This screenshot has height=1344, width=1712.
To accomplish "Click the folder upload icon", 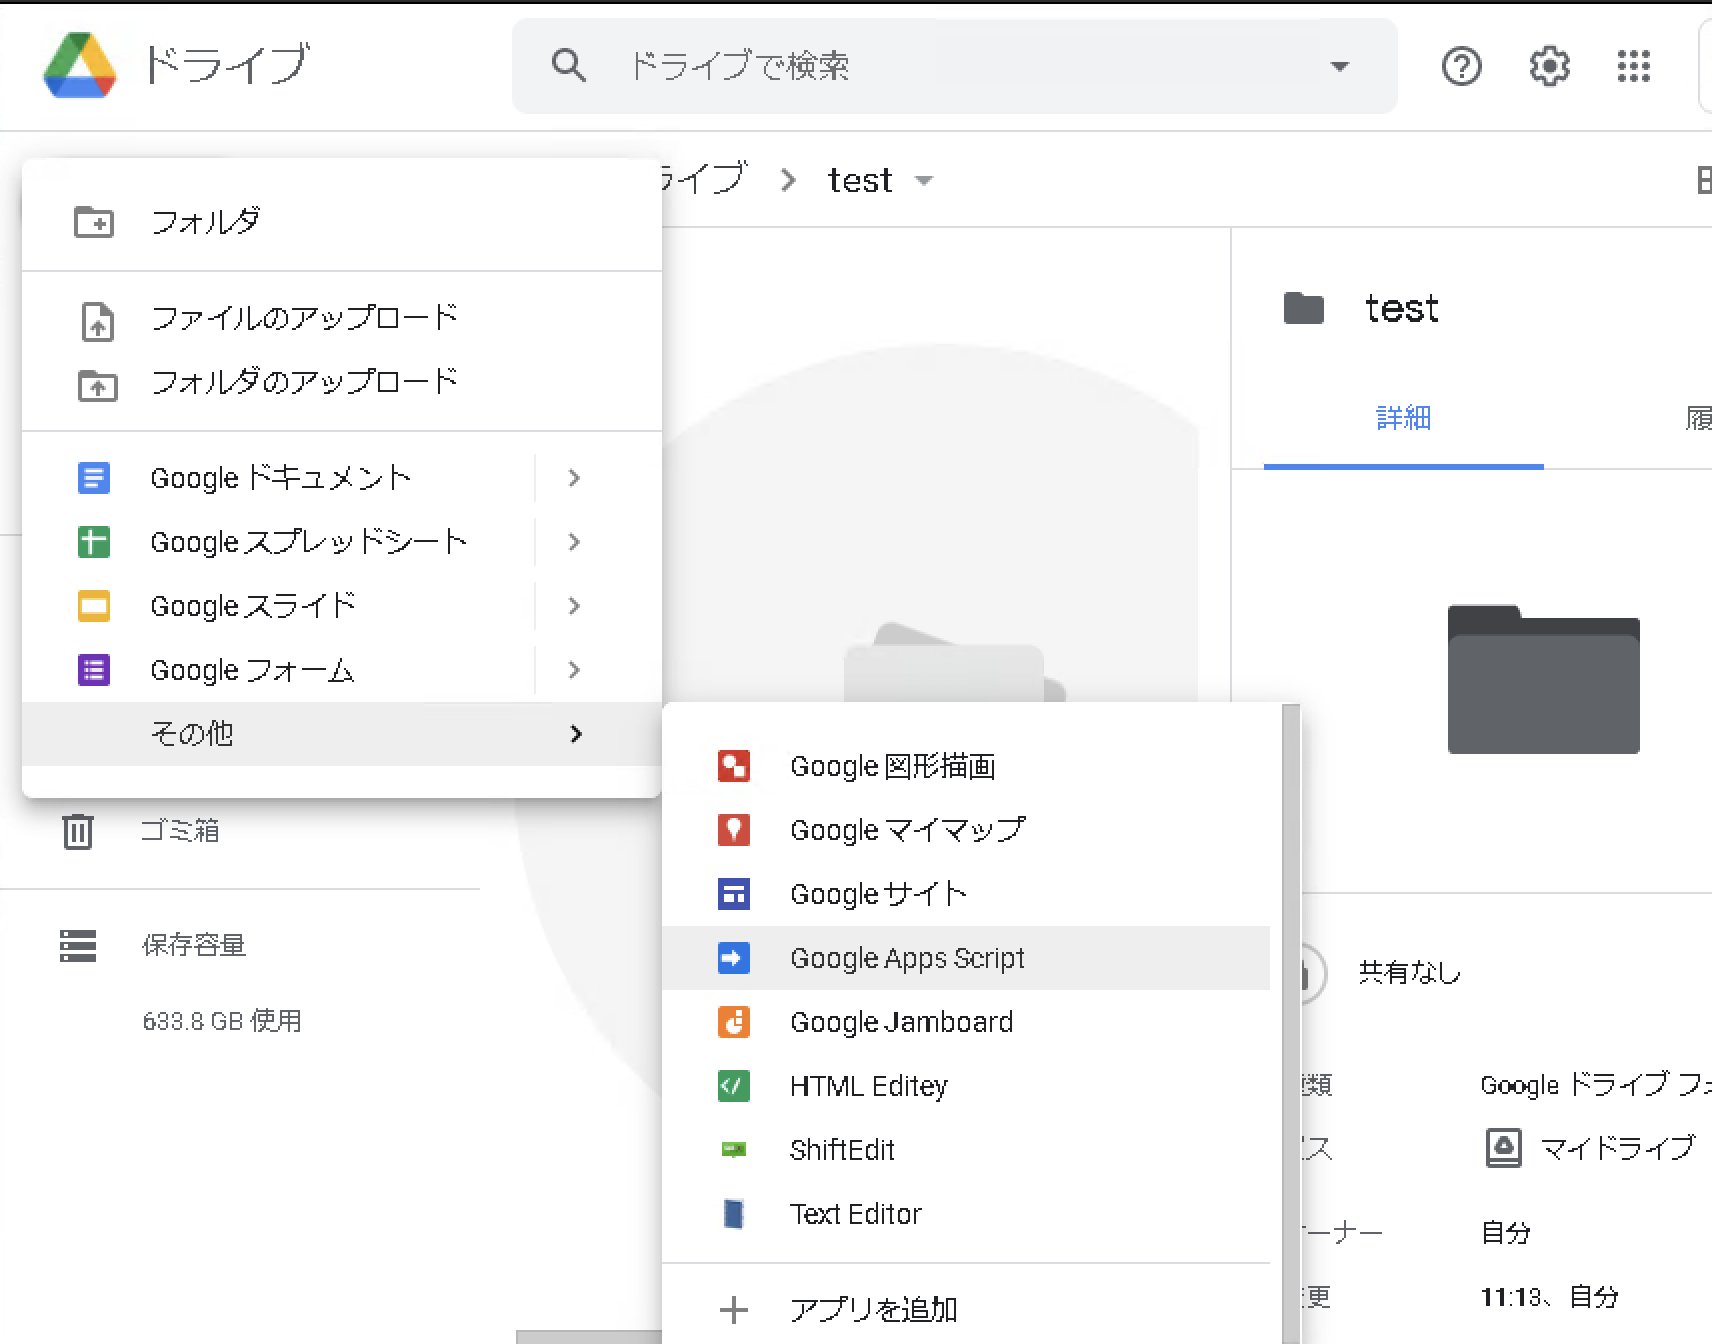I will (x=97, y=385).
